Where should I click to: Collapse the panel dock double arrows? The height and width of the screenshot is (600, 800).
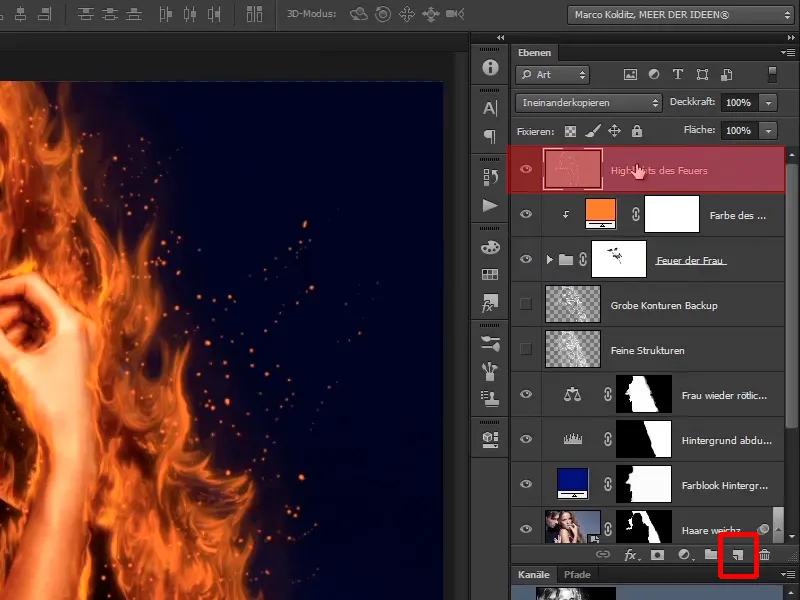point(791,37)
